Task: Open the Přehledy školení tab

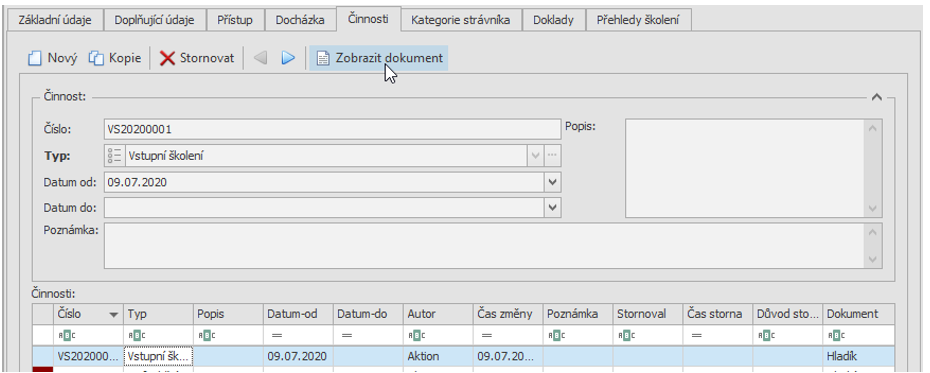Action: point(639,20)
